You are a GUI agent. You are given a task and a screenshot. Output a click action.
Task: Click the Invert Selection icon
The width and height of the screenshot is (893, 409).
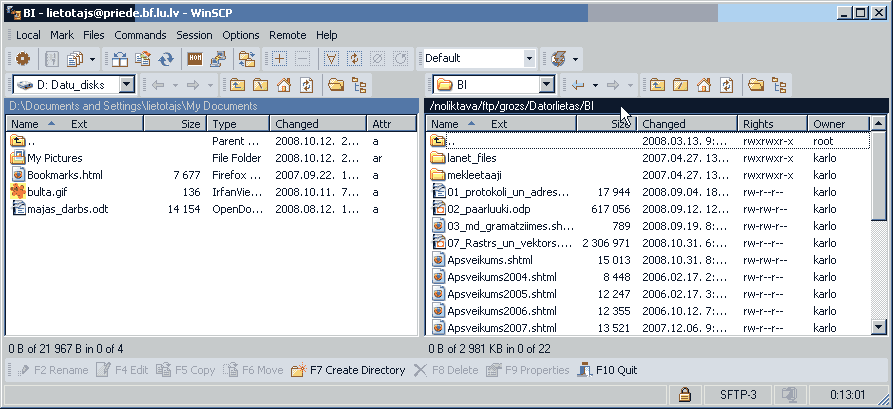354,58
